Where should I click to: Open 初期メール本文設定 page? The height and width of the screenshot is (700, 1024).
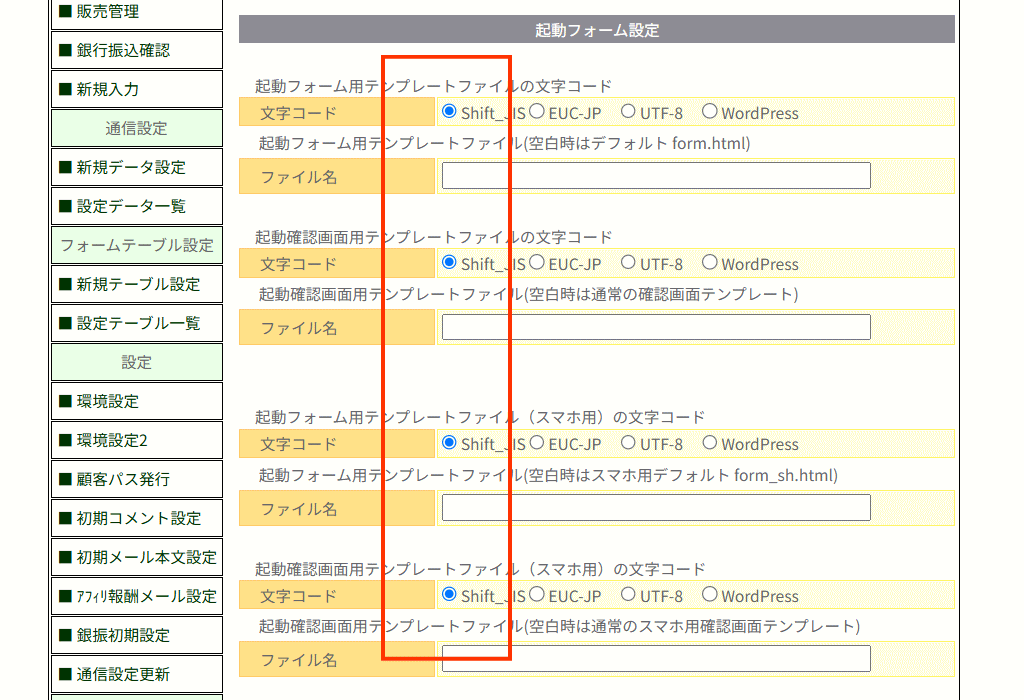[136, 557]
